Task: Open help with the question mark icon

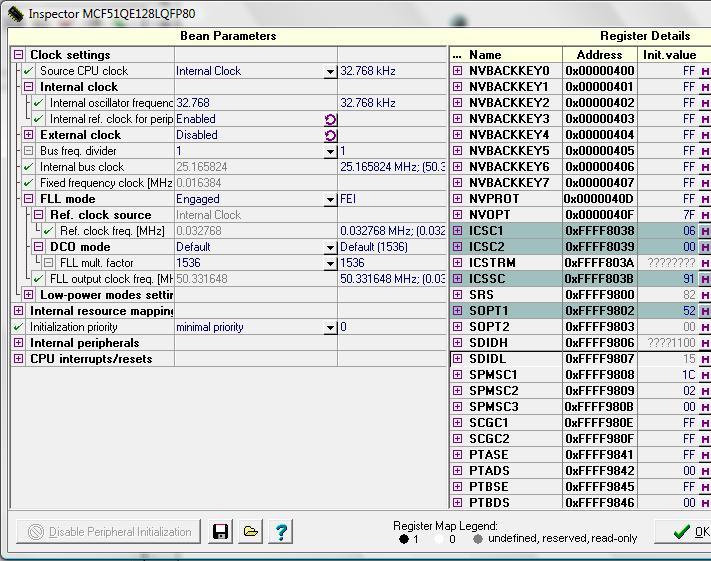Action: pos(281,532)
